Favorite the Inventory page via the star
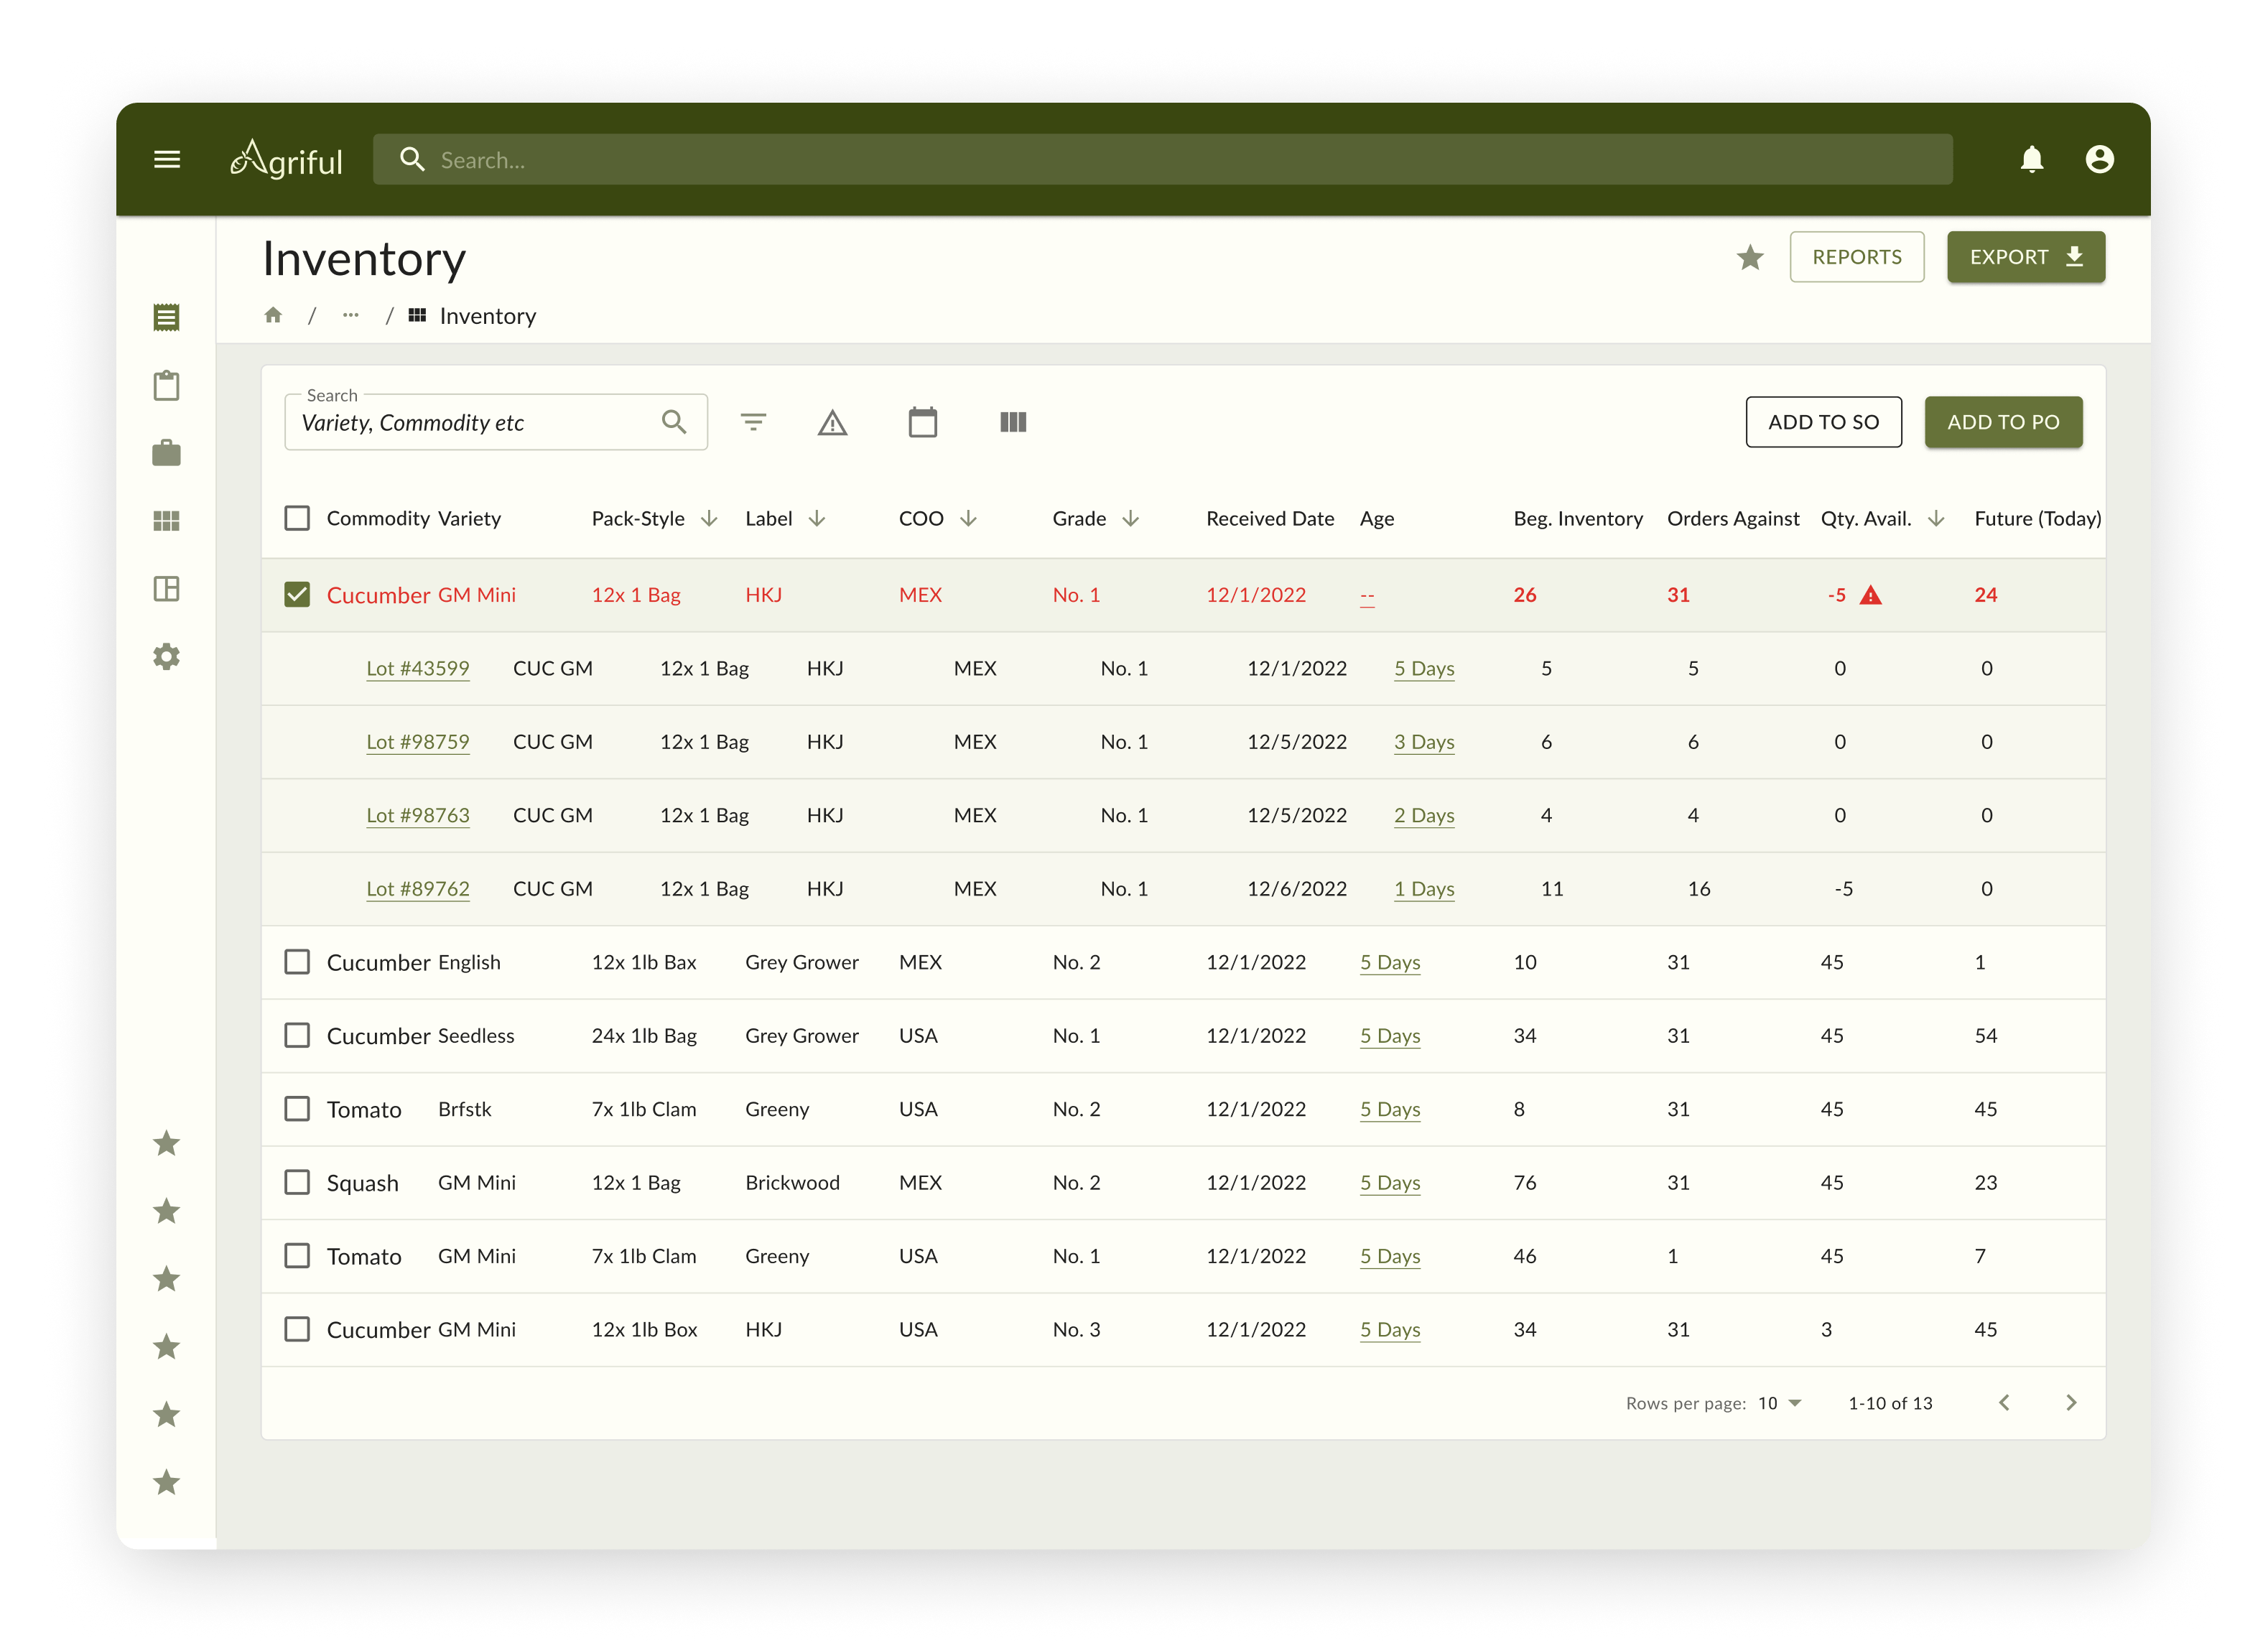The height and width of the screenshot is (1651, 2268). [1751, 257]
